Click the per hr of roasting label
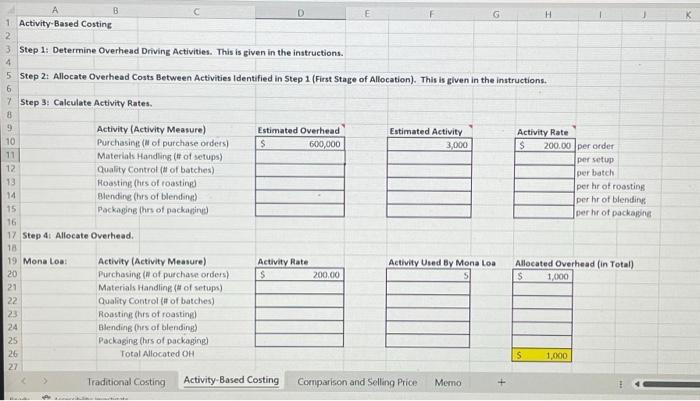This screenshot has height=401, width=700. [611, 186]
